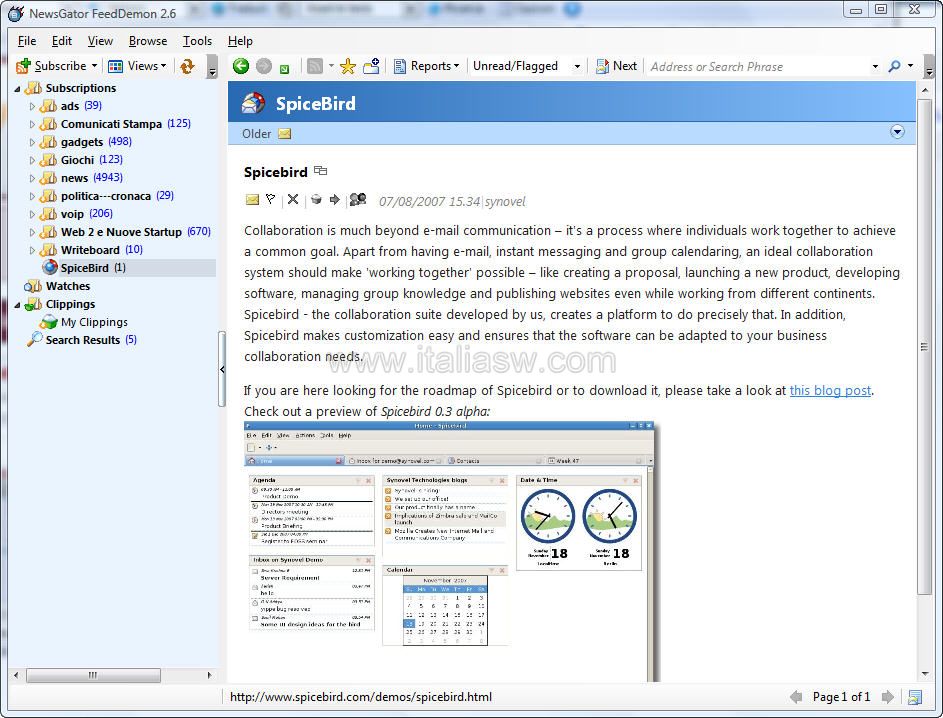Mark item read via envelope icon
The width and height of the screenshot is (943, 718).
[x=252, y=199]
